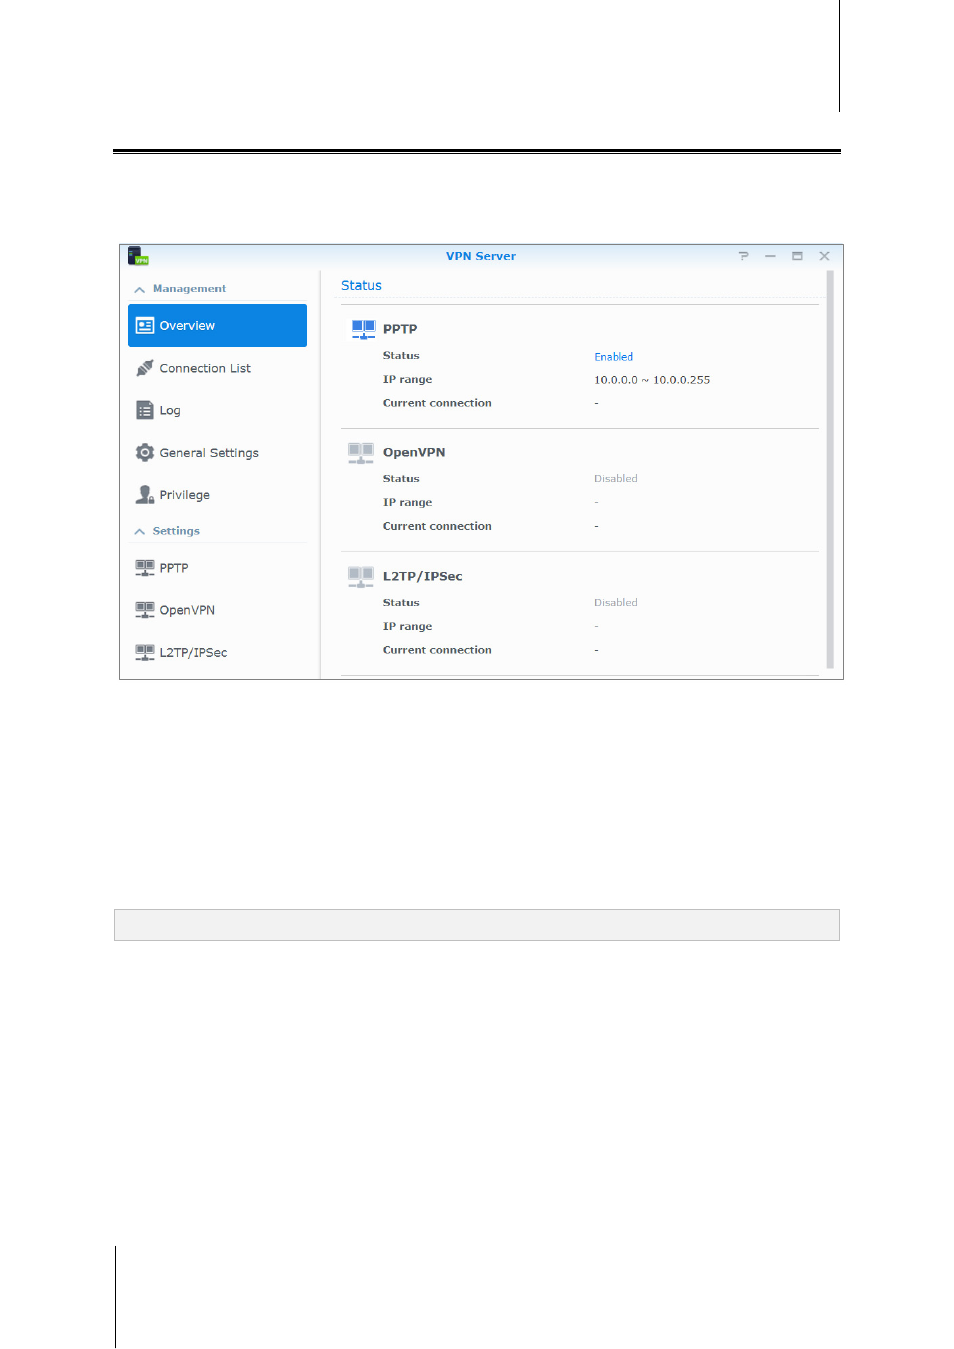Screen dimensions: 954x1349
Task: Click the OpenVPN heading in Status panel
Action: [x=414, y=452]
